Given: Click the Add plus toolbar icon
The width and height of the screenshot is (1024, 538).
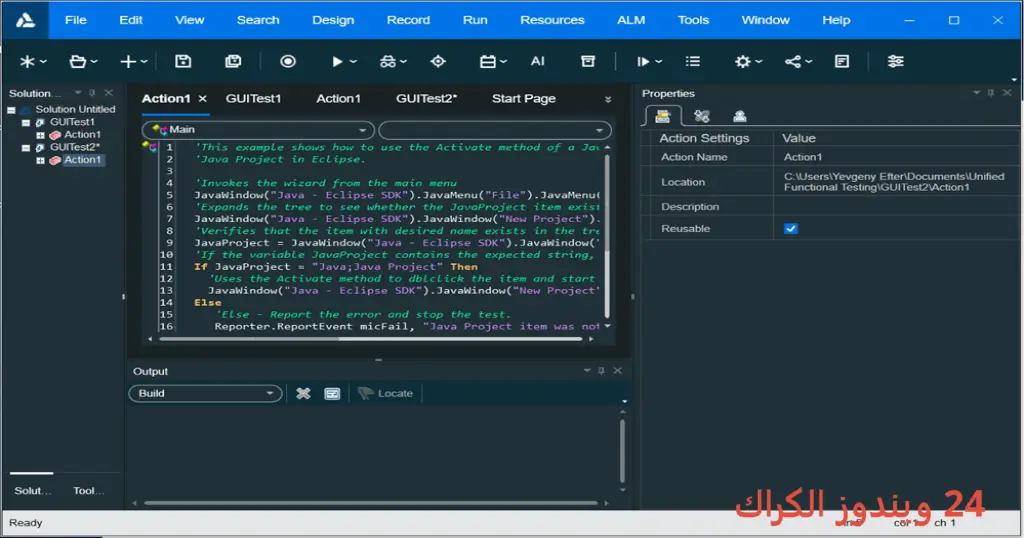Looking at the screenshot, I should (128, 61).
